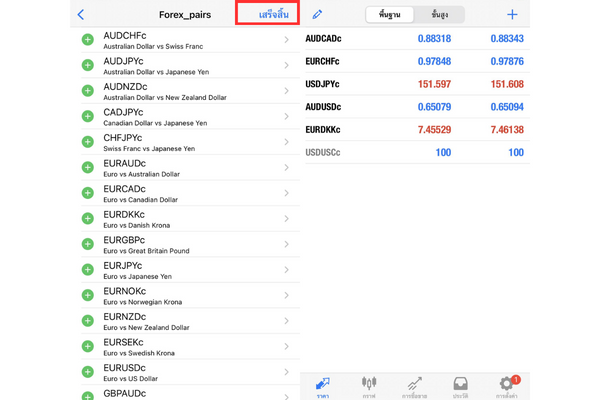Open the Quotes tab icon in bottom bar
The image size is (600, 400).
323,386
